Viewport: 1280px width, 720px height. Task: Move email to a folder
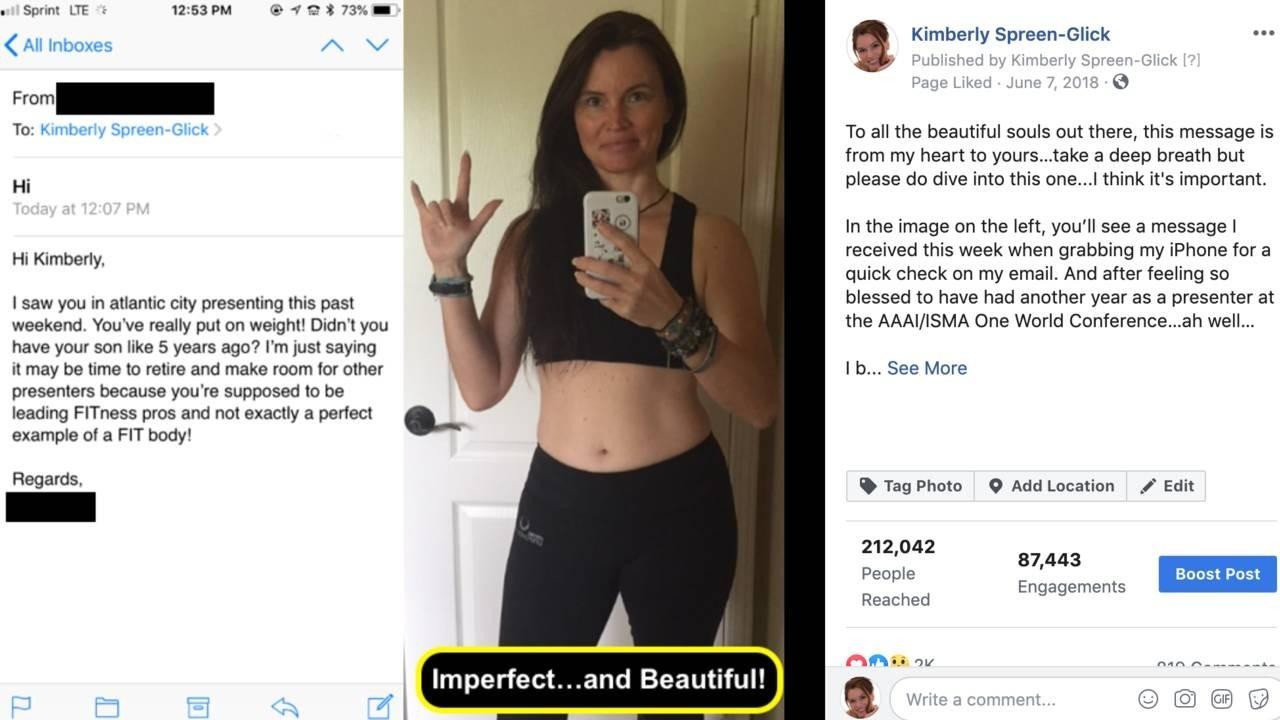pyautogui.click(x=106, y=706)
